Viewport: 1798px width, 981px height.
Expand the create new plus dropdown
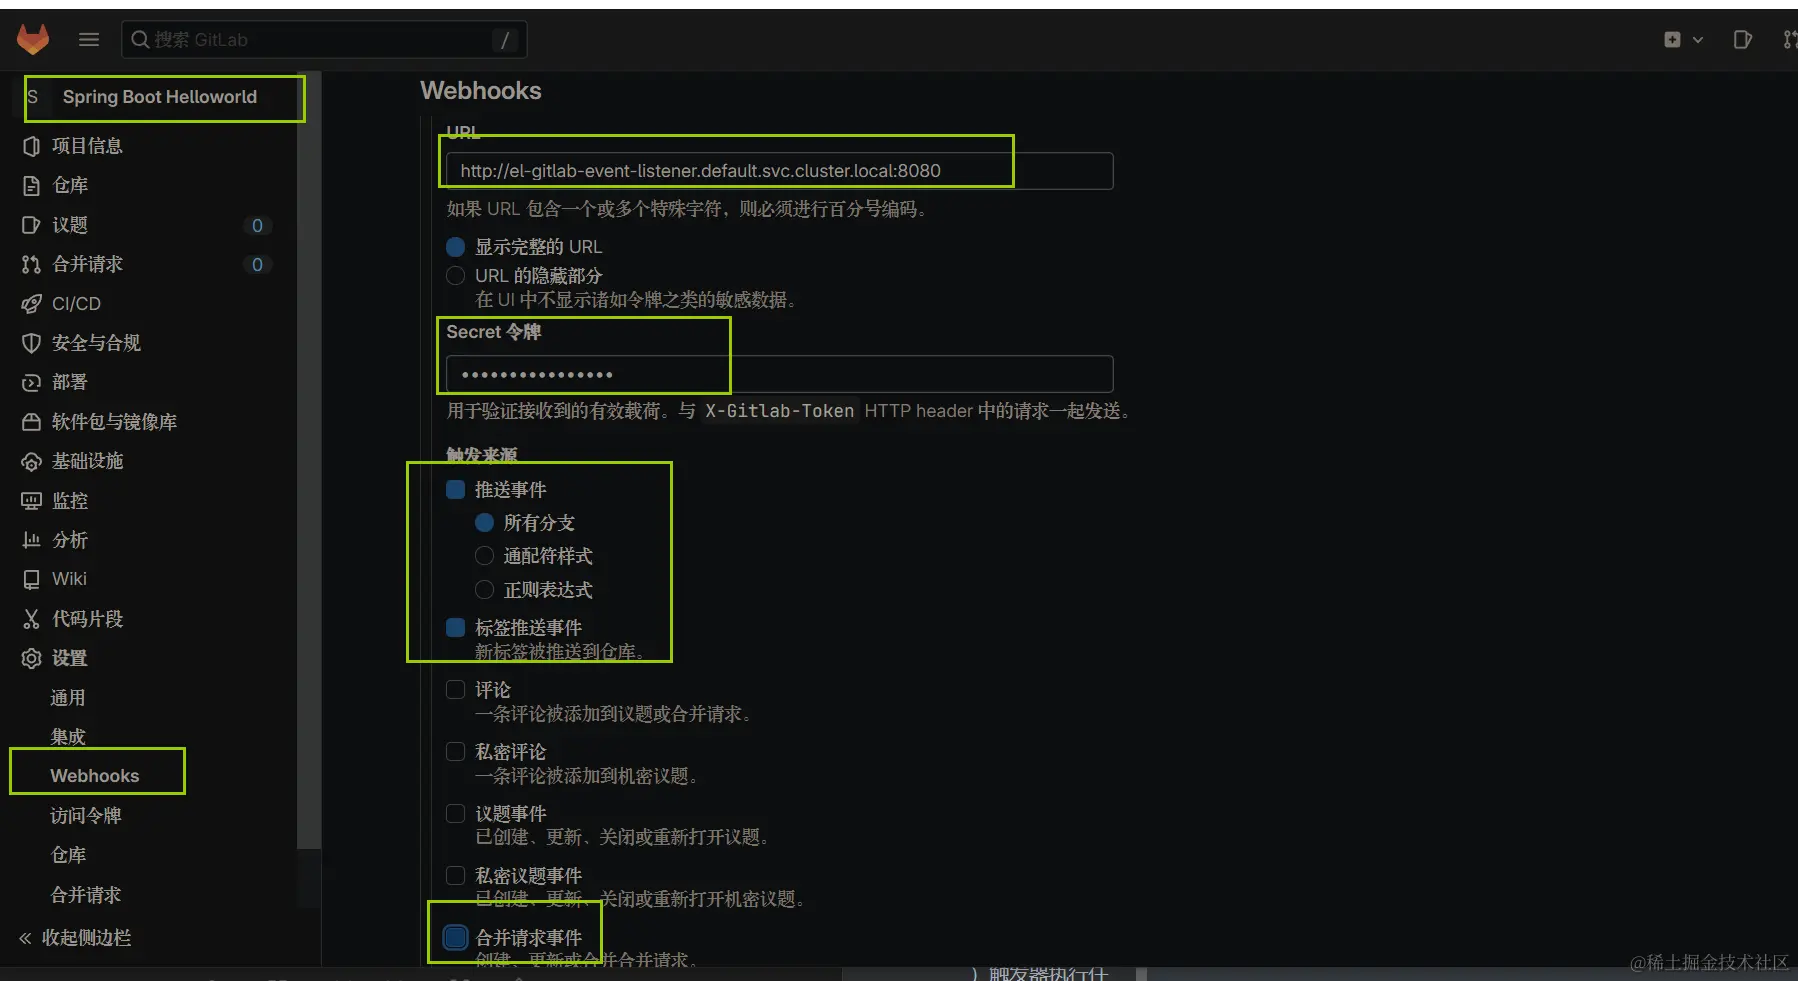[1683, 39]
